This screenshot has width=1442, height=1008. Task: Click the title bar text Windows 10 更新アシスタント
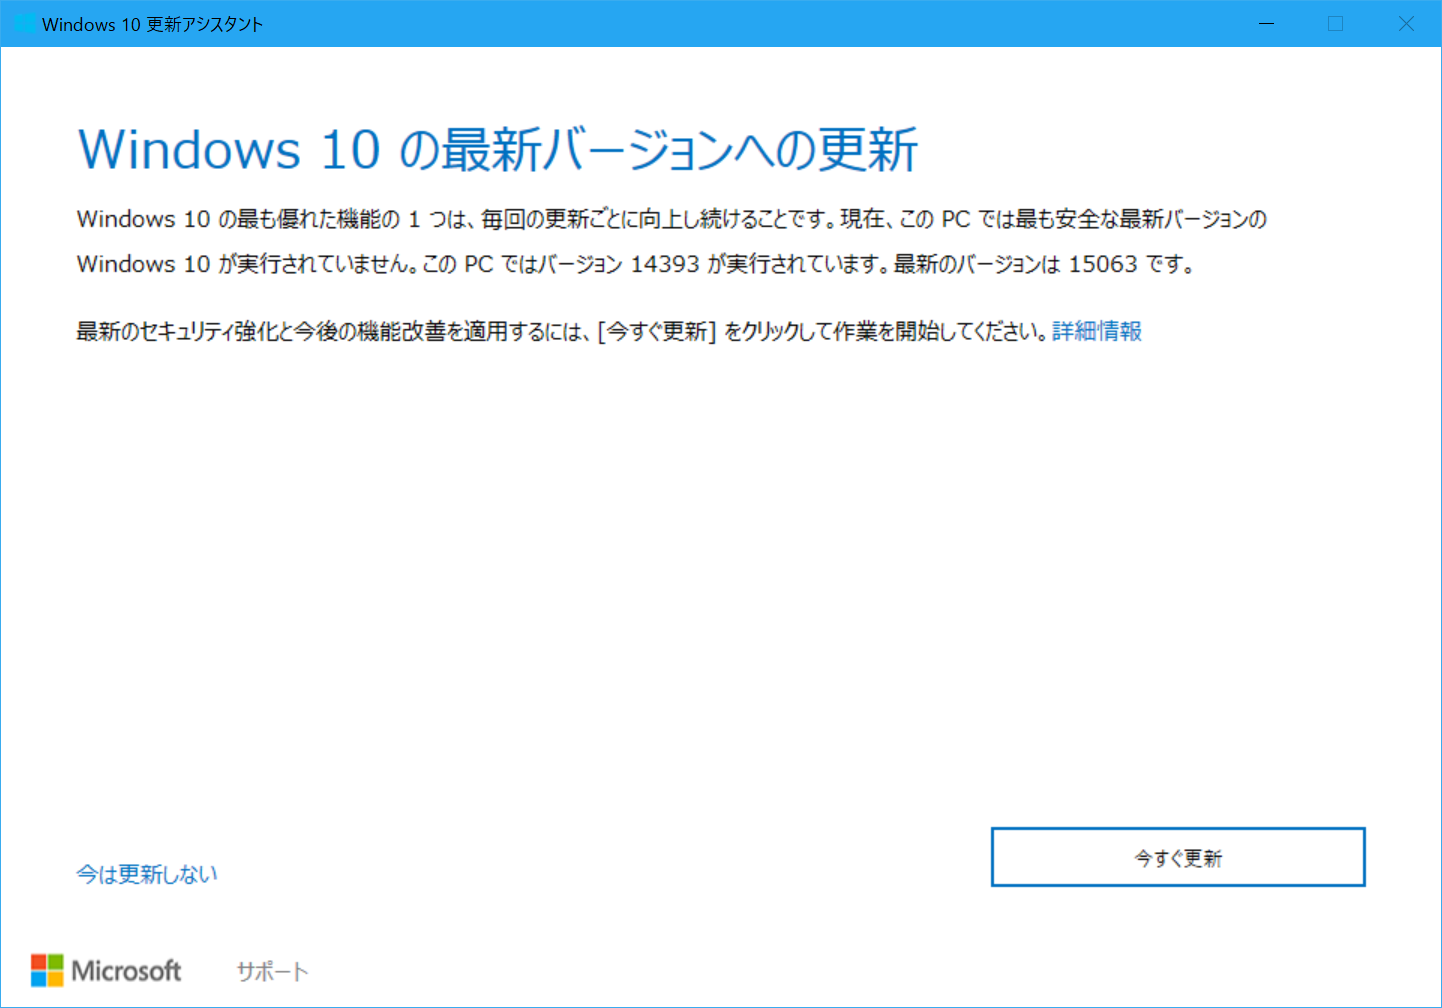[152, 25]
